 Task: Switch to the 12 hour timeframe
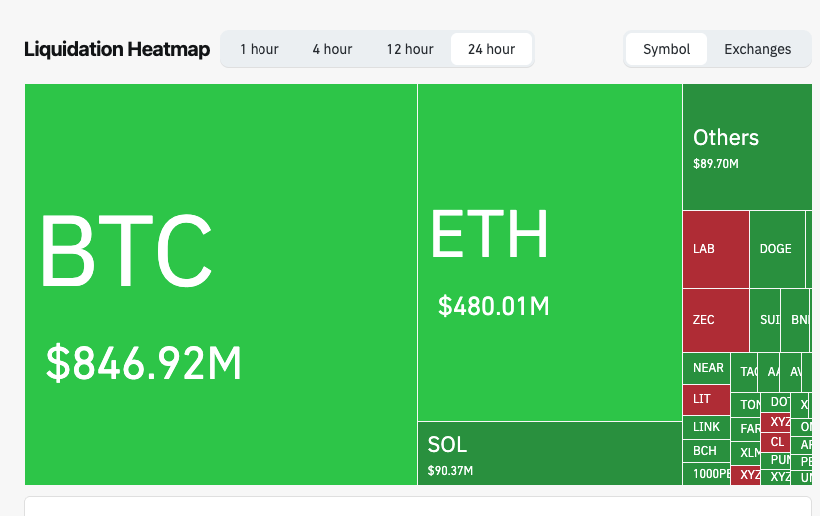pyautogui.click(x=410, y=49)
